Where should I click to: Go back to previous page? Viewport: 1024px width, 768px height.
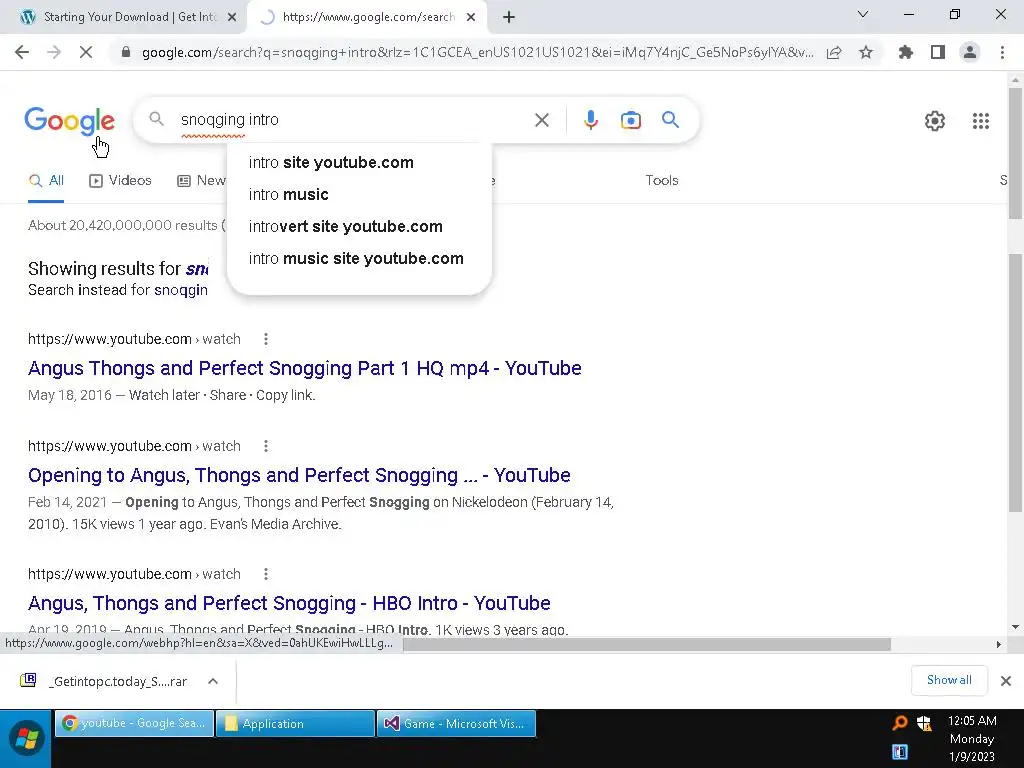pyautogui.click(x=22, y=52)
